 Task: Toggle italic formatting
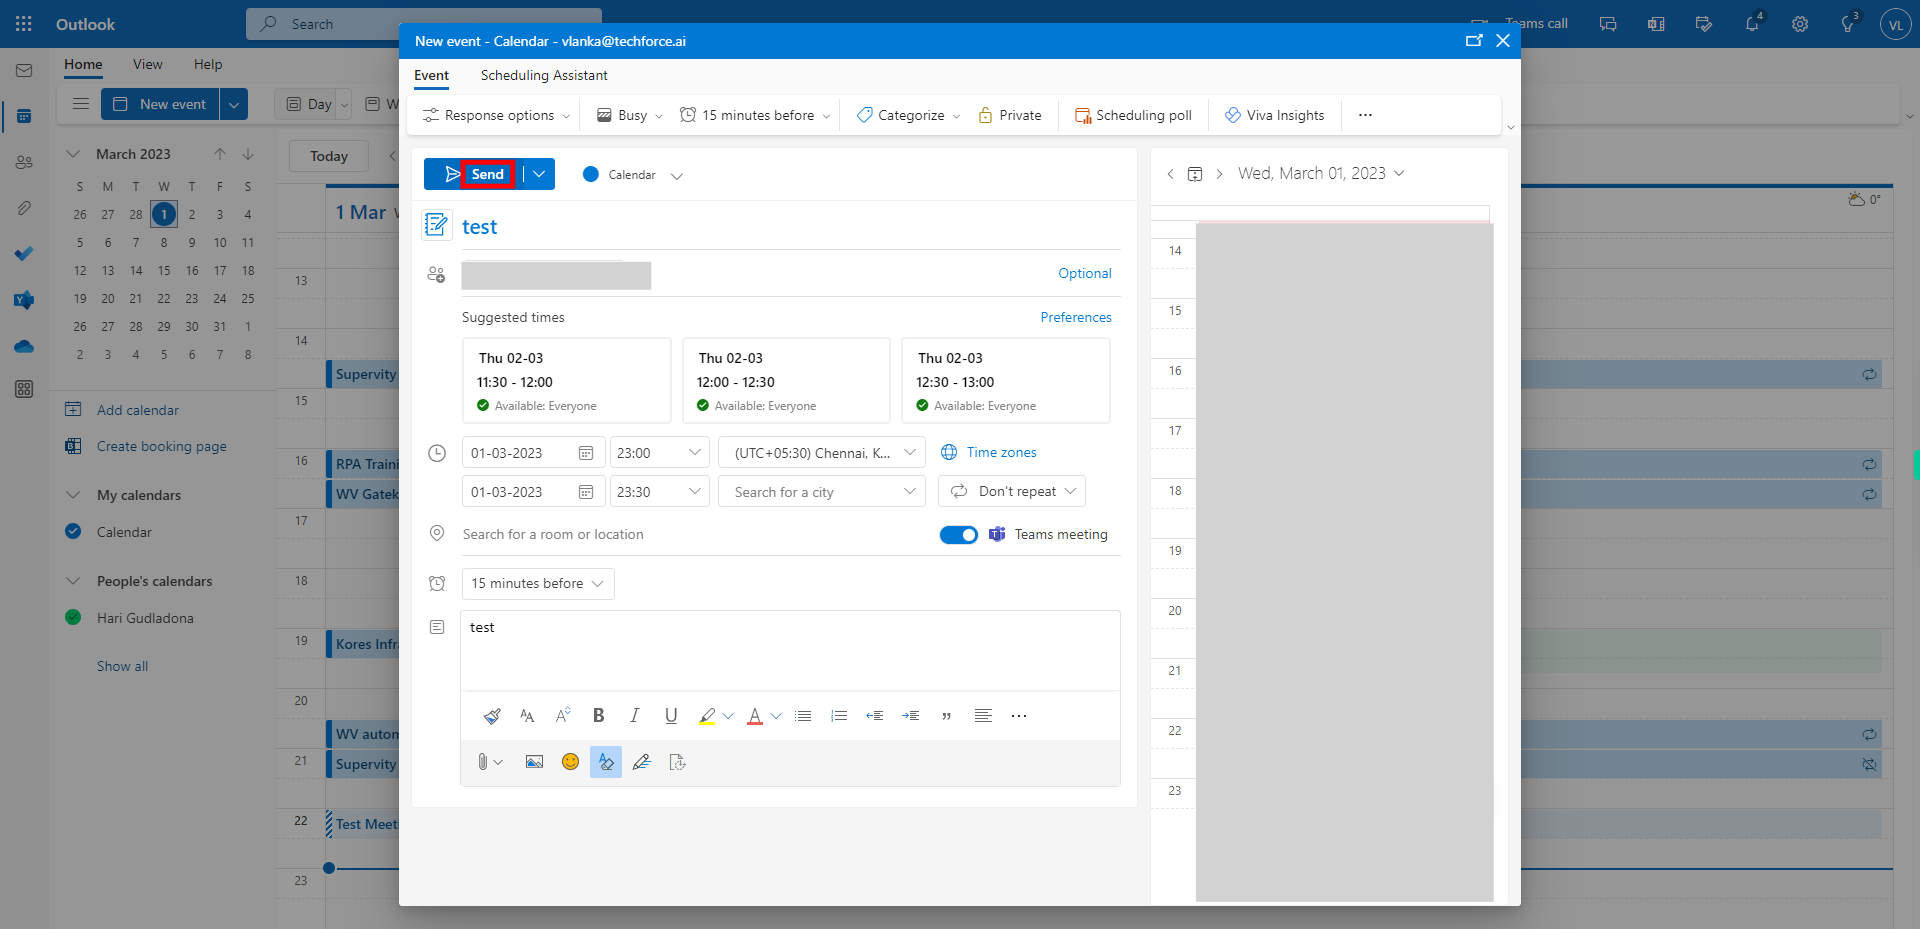pos(634,716)
